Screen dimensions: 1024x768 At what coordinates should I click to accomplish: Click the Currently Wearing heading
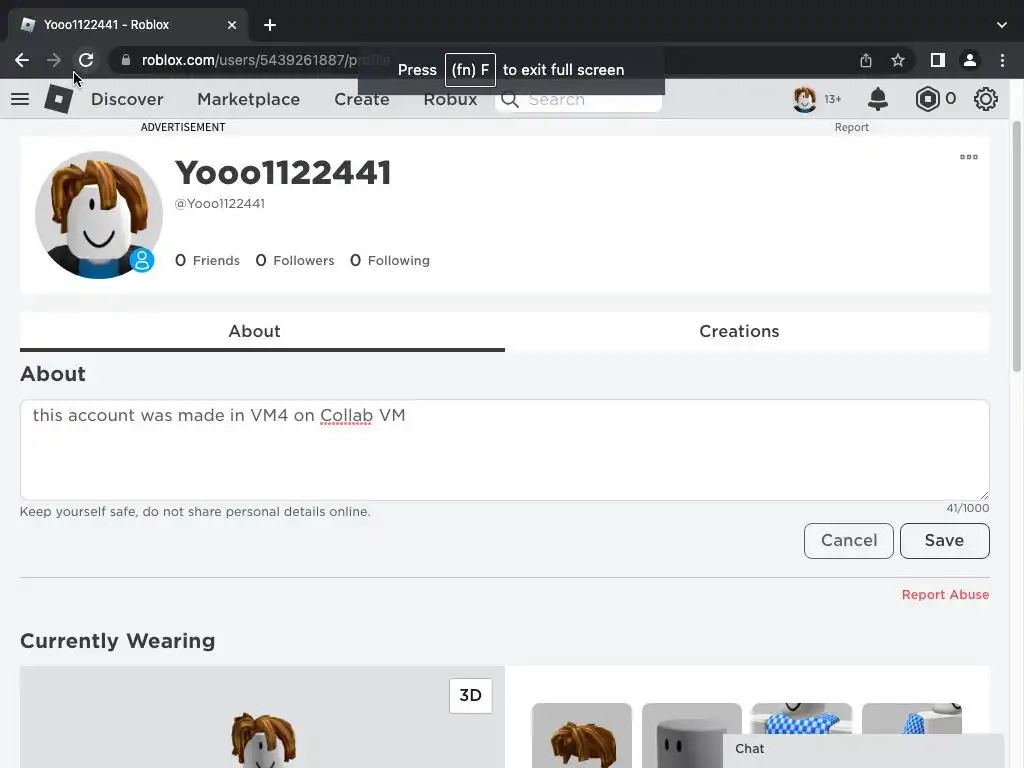coord(118,641)
